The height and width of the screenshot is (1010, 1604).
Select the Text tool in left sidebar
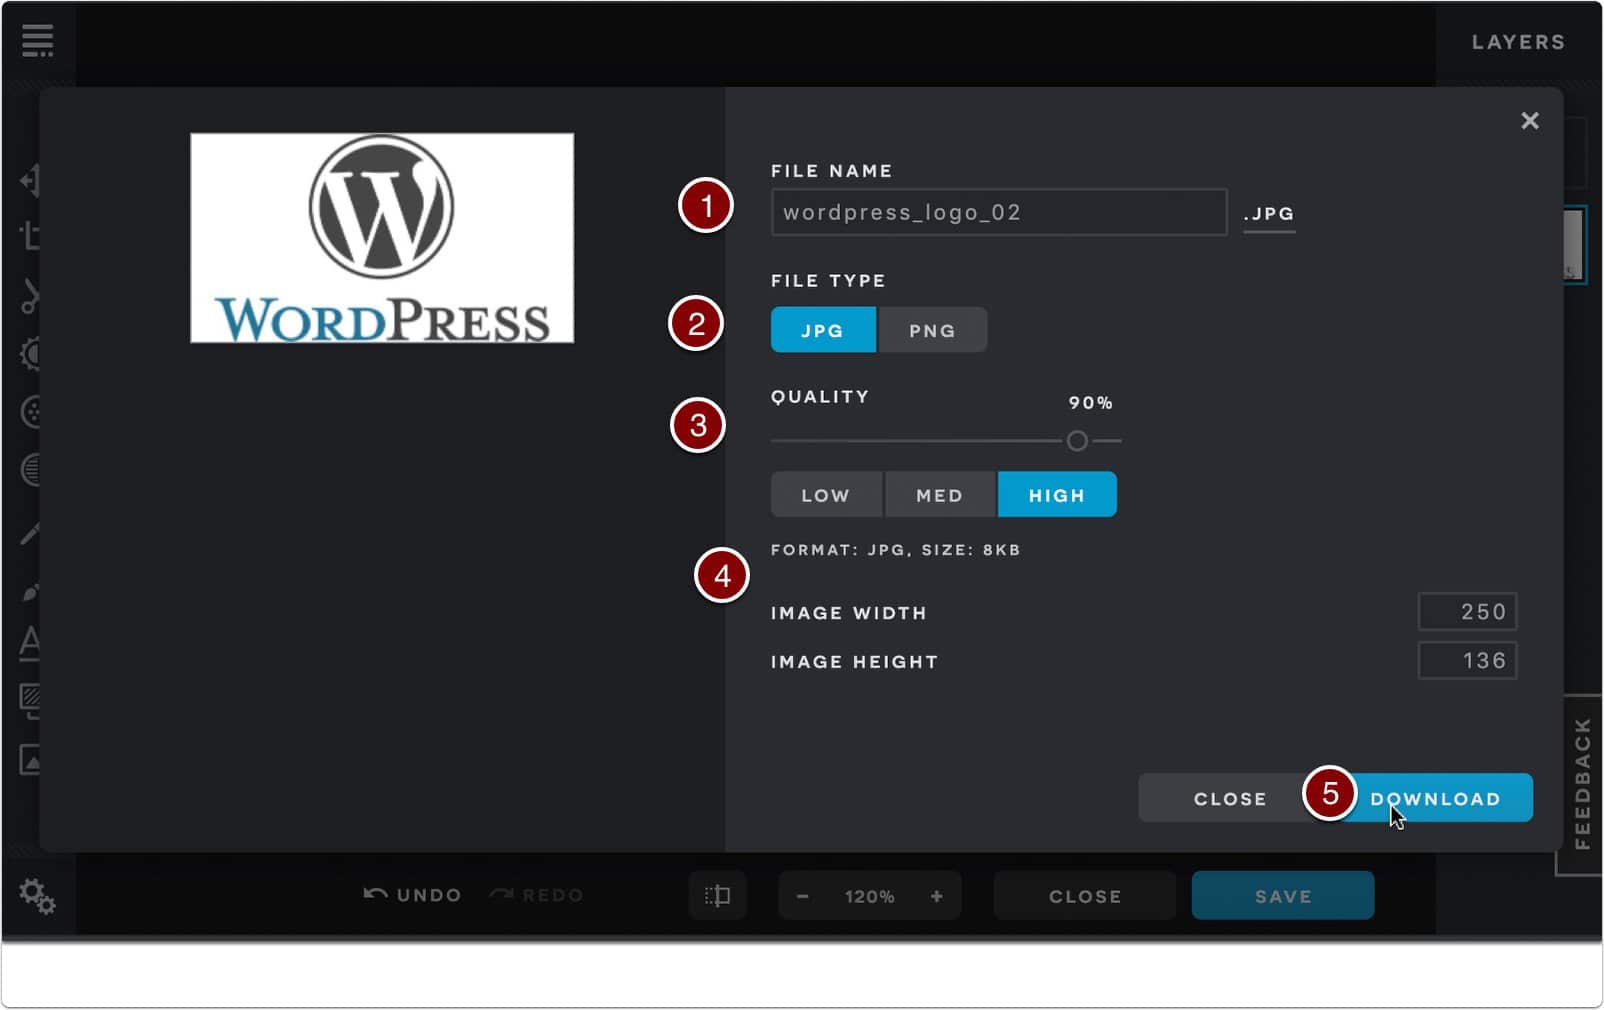point(30,642)
